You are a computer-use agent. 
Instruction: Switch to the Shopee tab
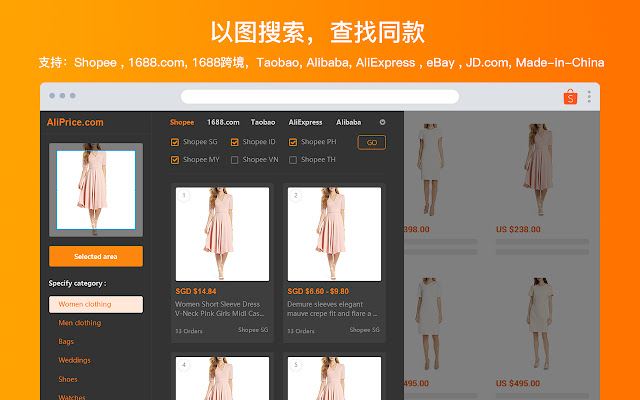182,122
